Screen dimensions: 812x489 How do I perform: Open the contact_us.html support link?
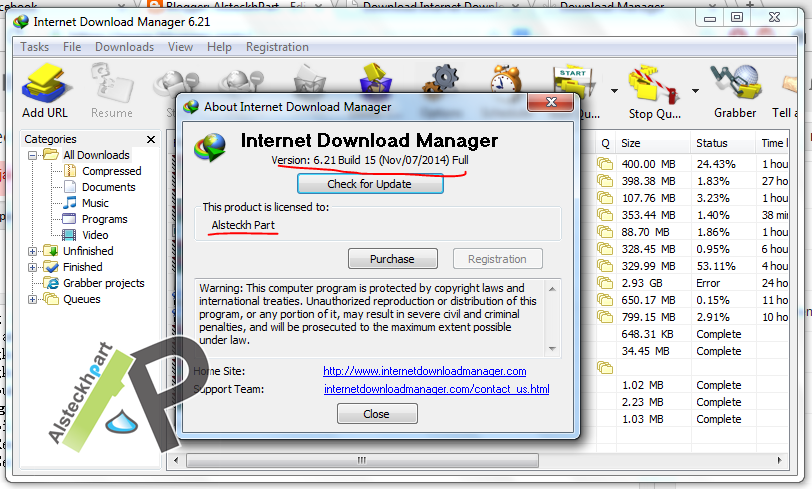437,389
